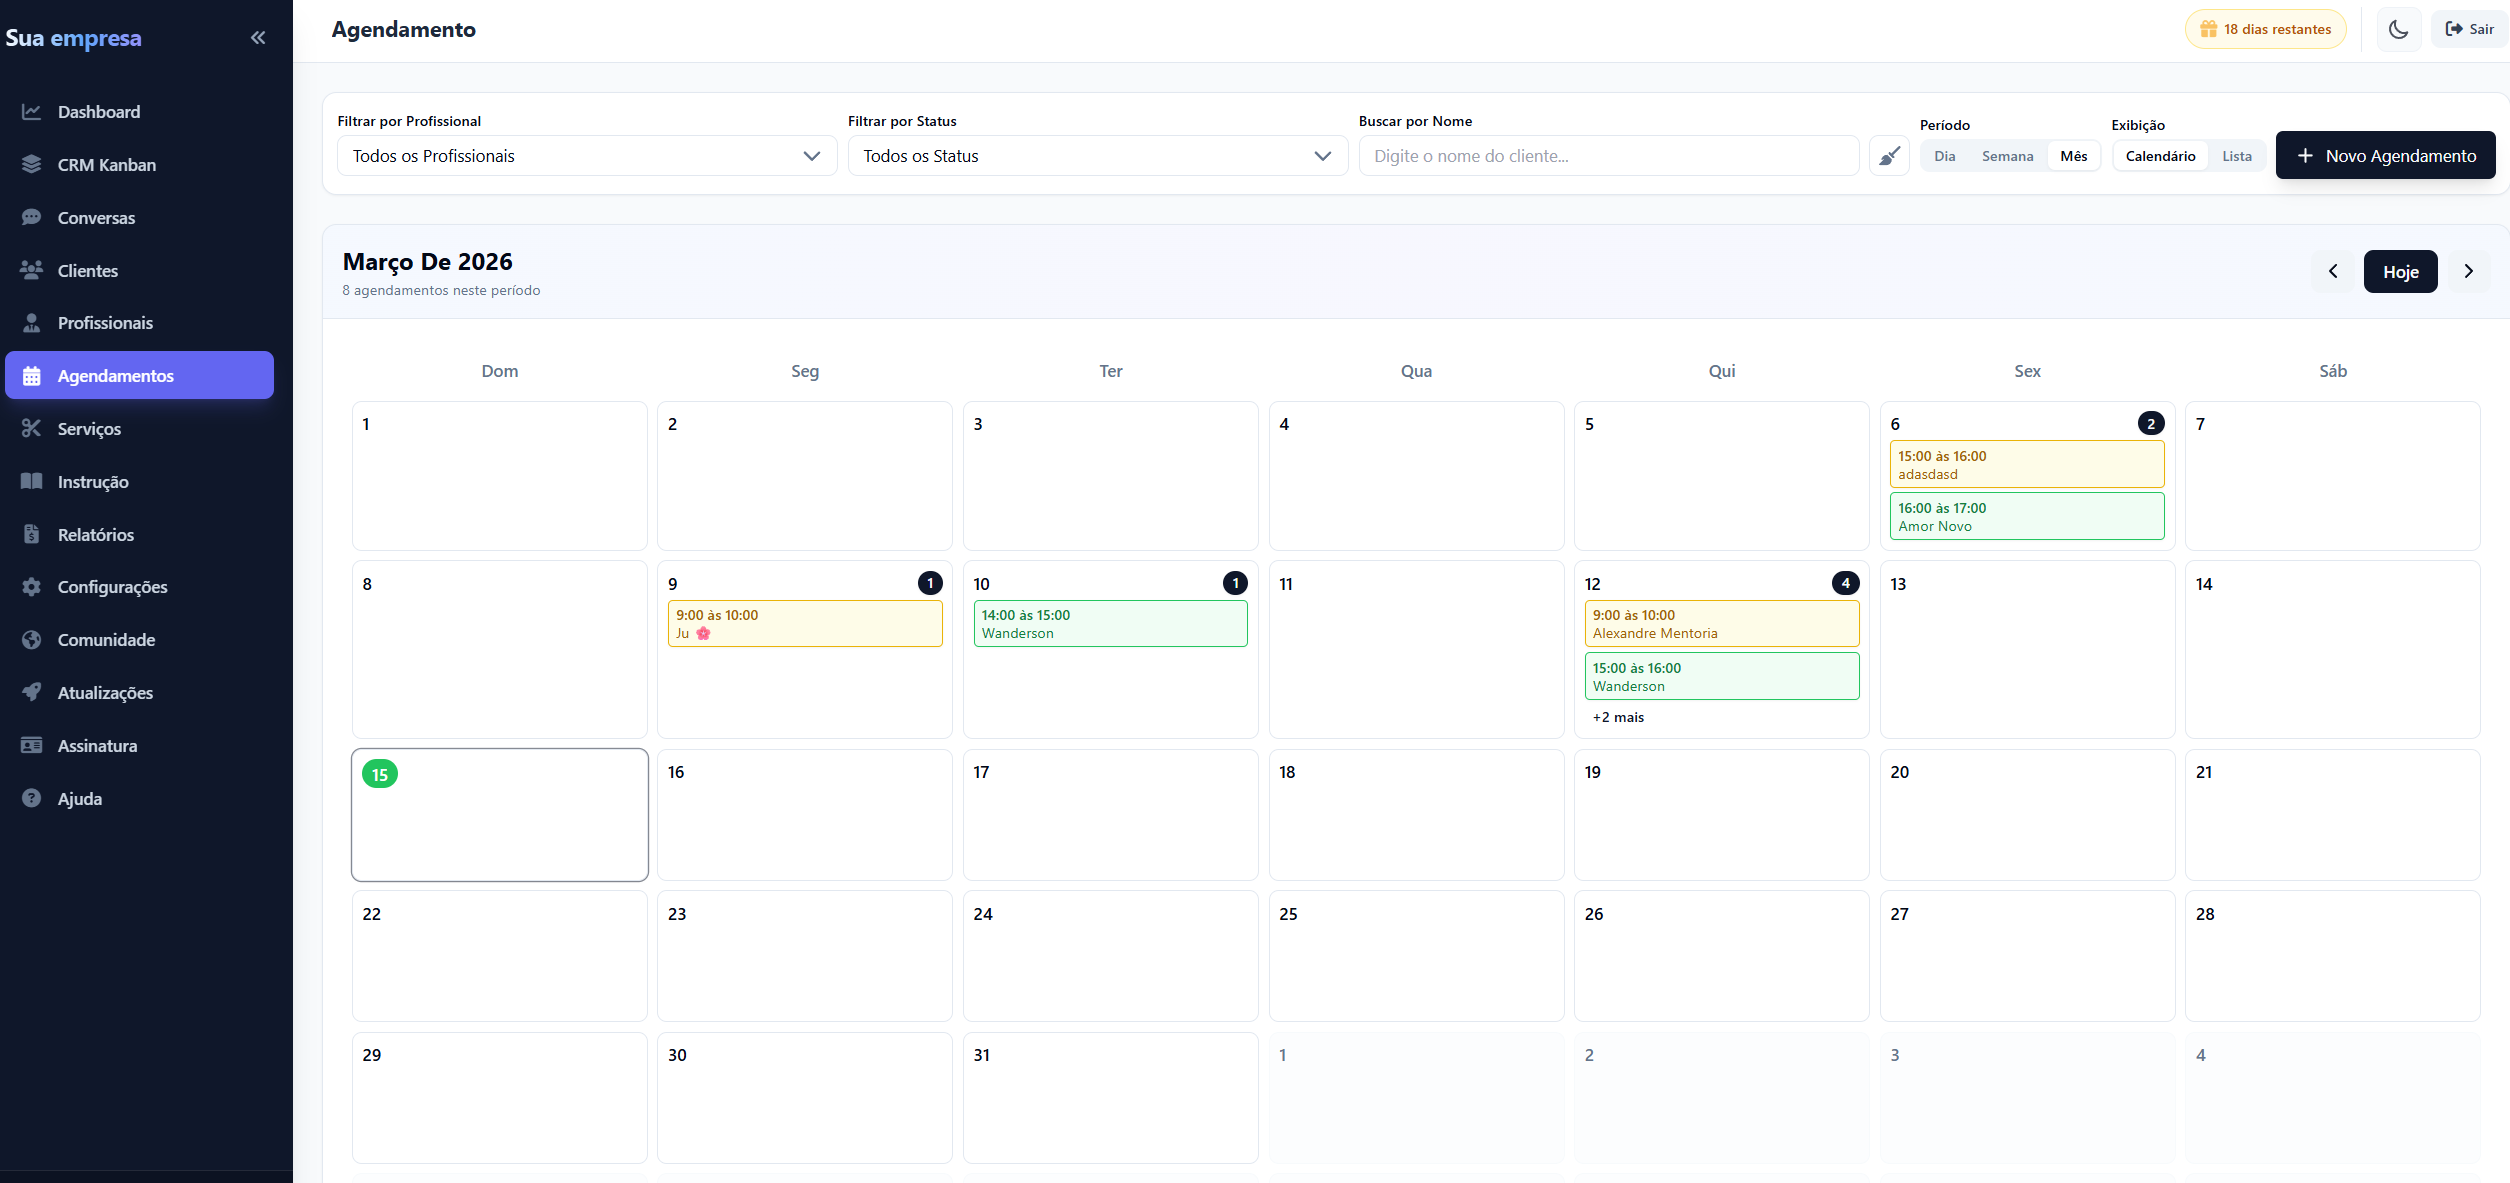
Task: Go to next month arrow
Action: click(2468, 272)
